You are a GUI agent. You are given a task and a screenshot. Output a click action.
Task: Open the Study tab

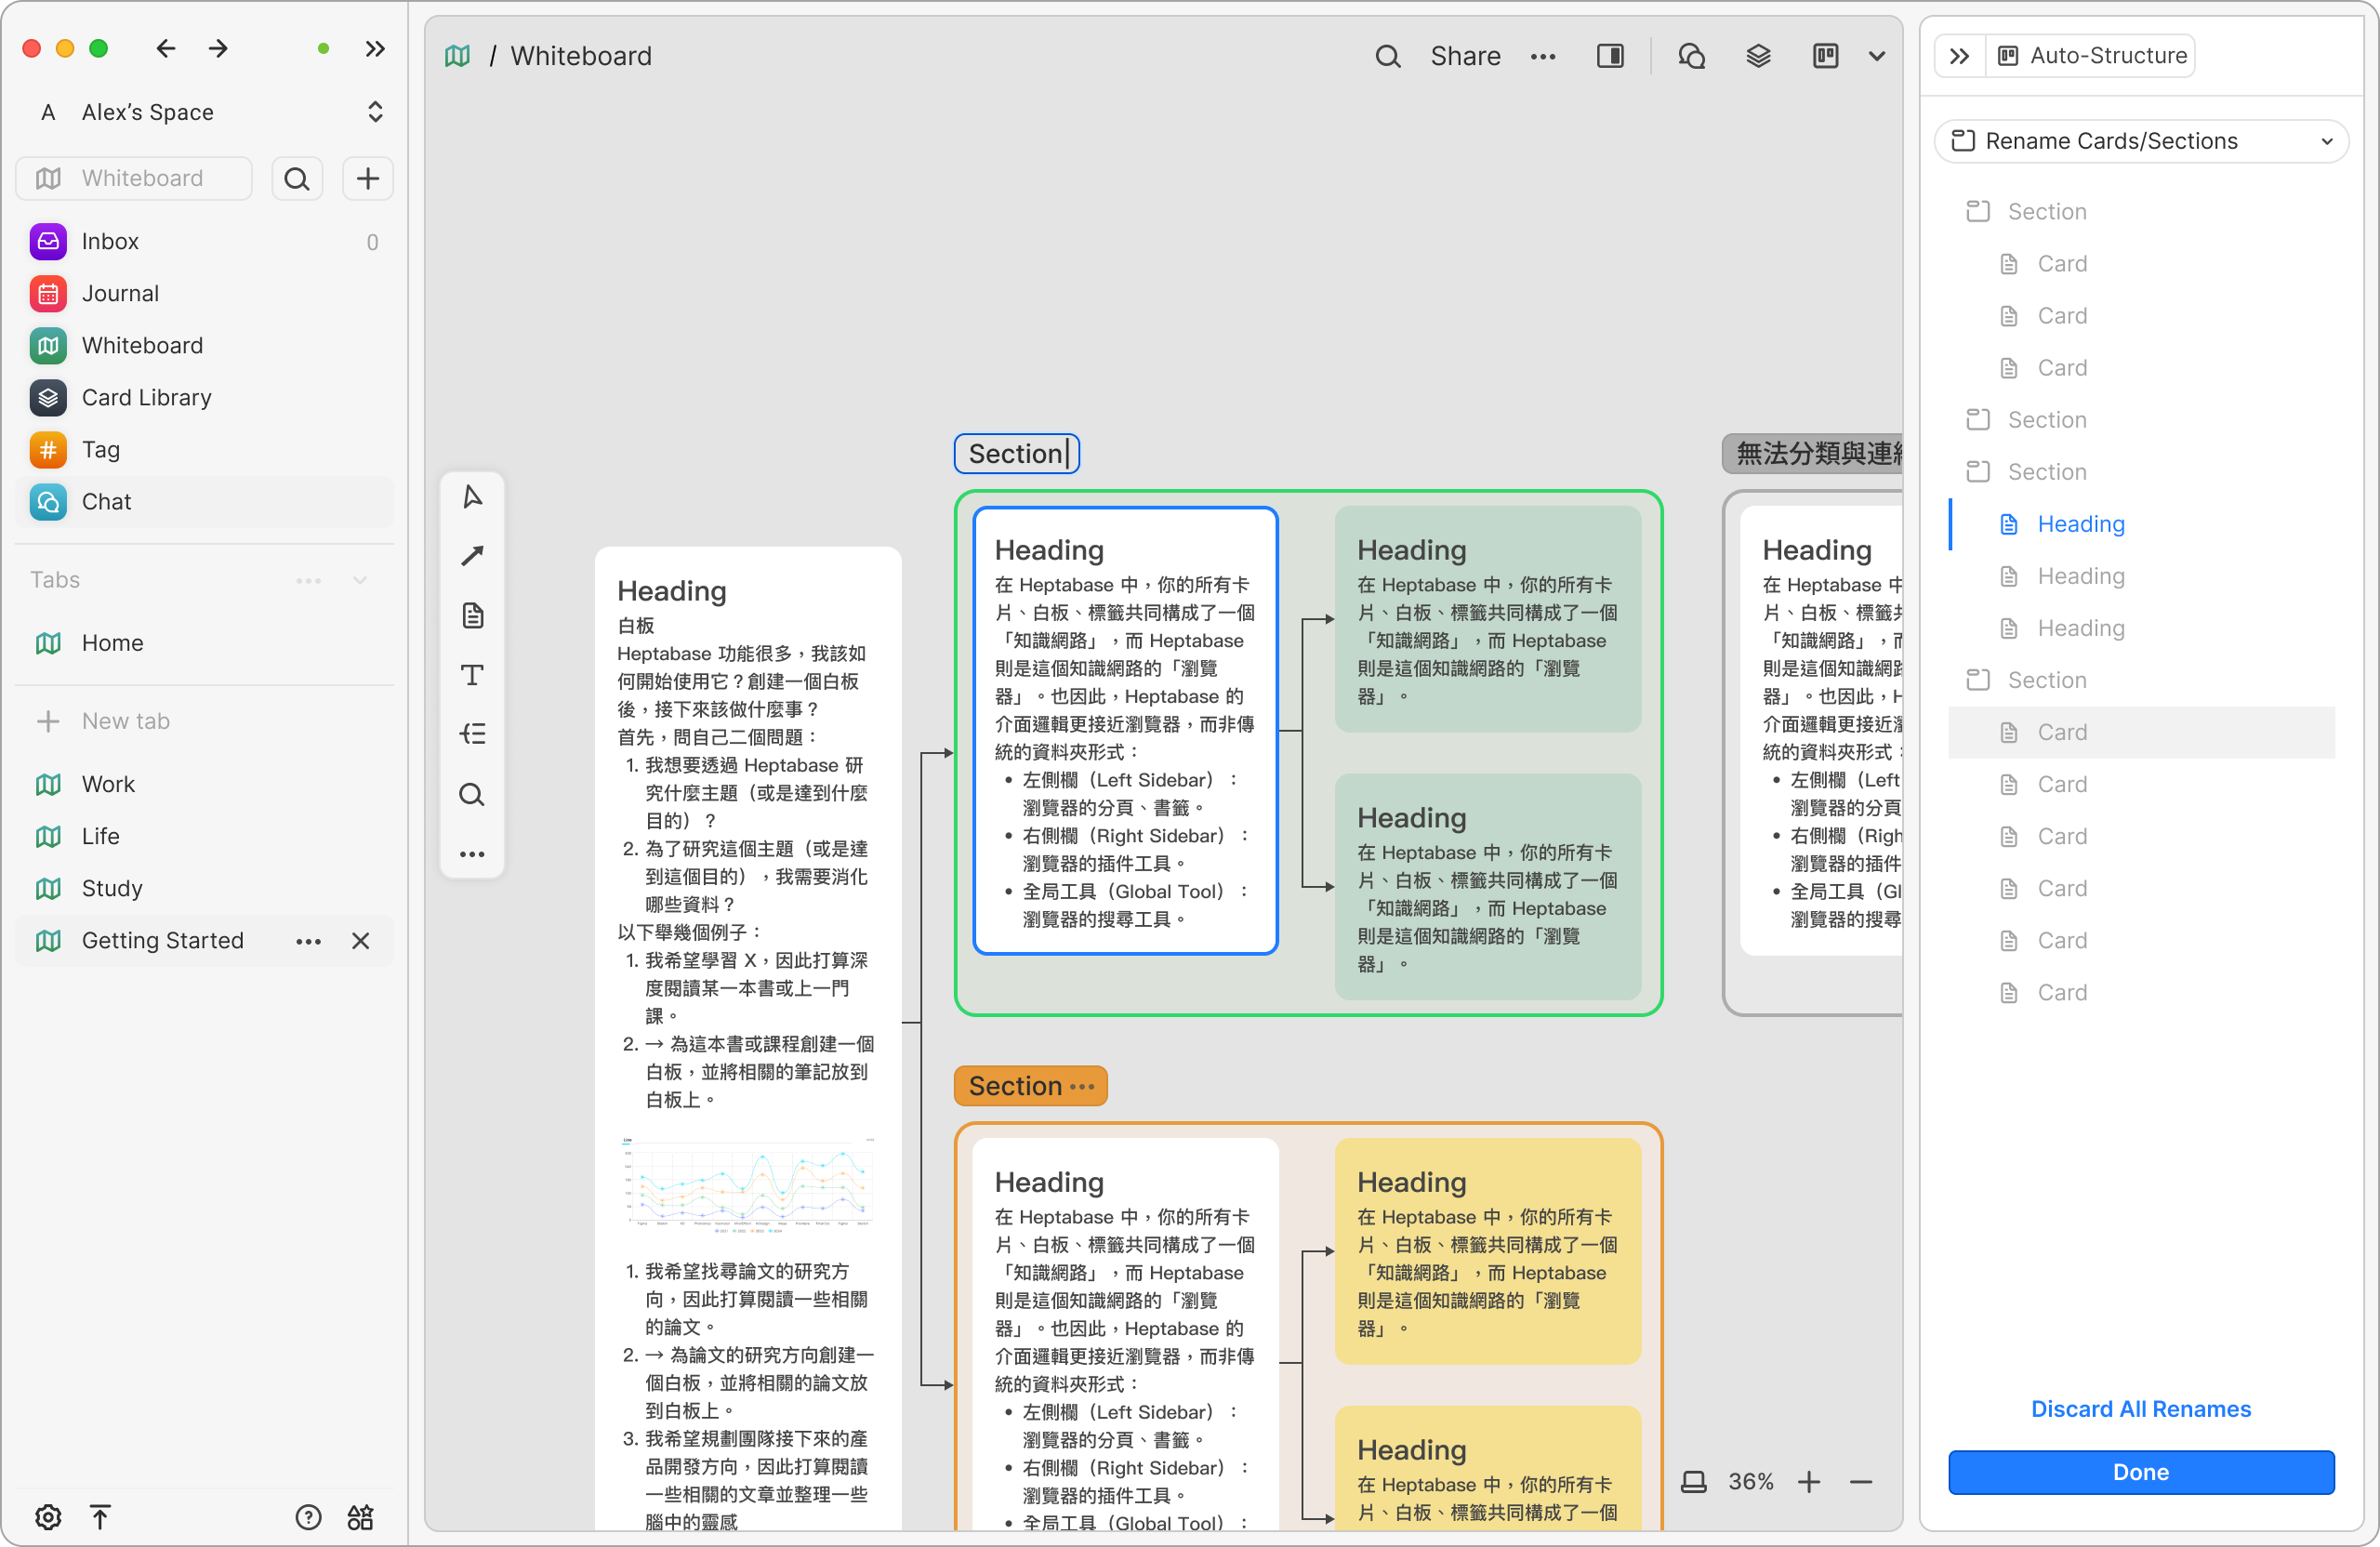pos(112,888)
